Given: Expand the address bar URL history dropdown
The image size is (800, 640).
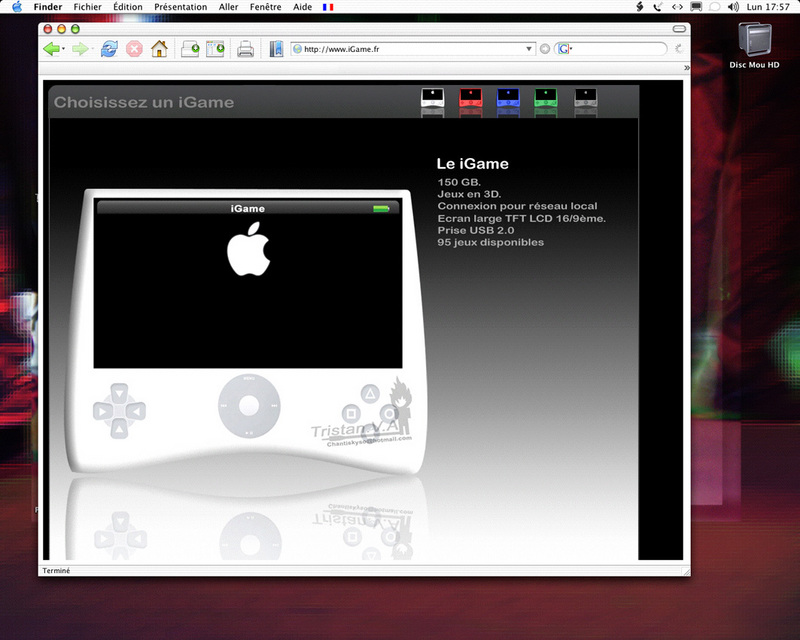Looking at the screenshot, I should point(529,49).
